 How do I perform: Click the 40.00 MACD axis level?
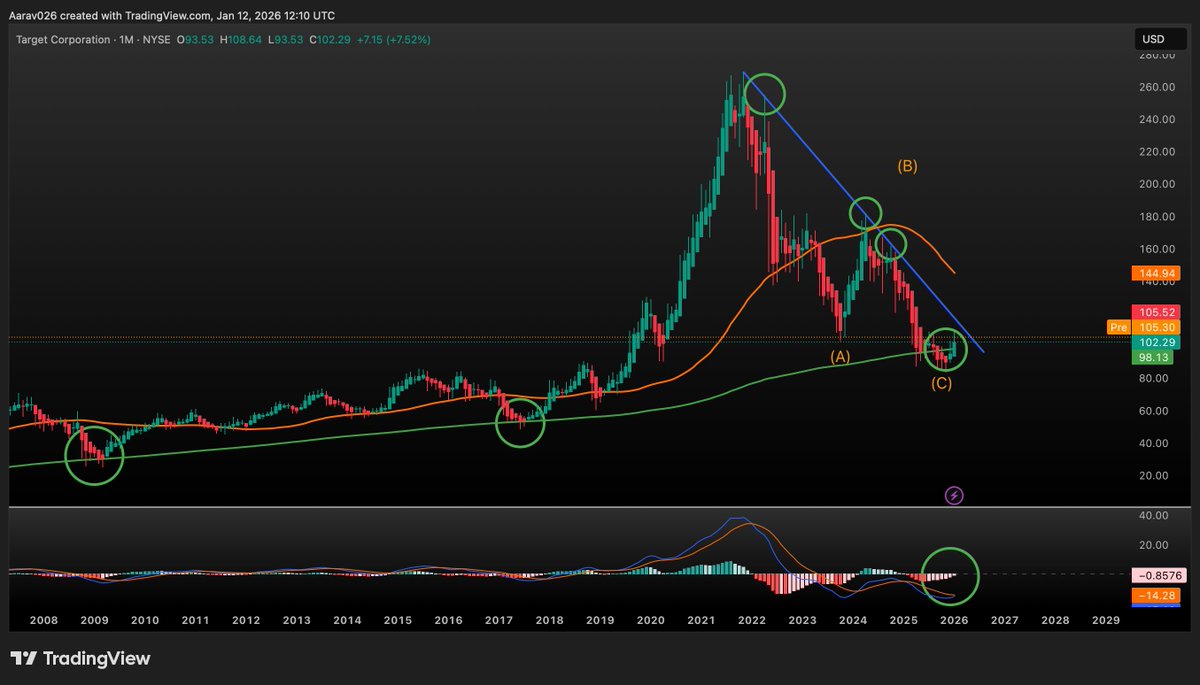click(1156, 515)
